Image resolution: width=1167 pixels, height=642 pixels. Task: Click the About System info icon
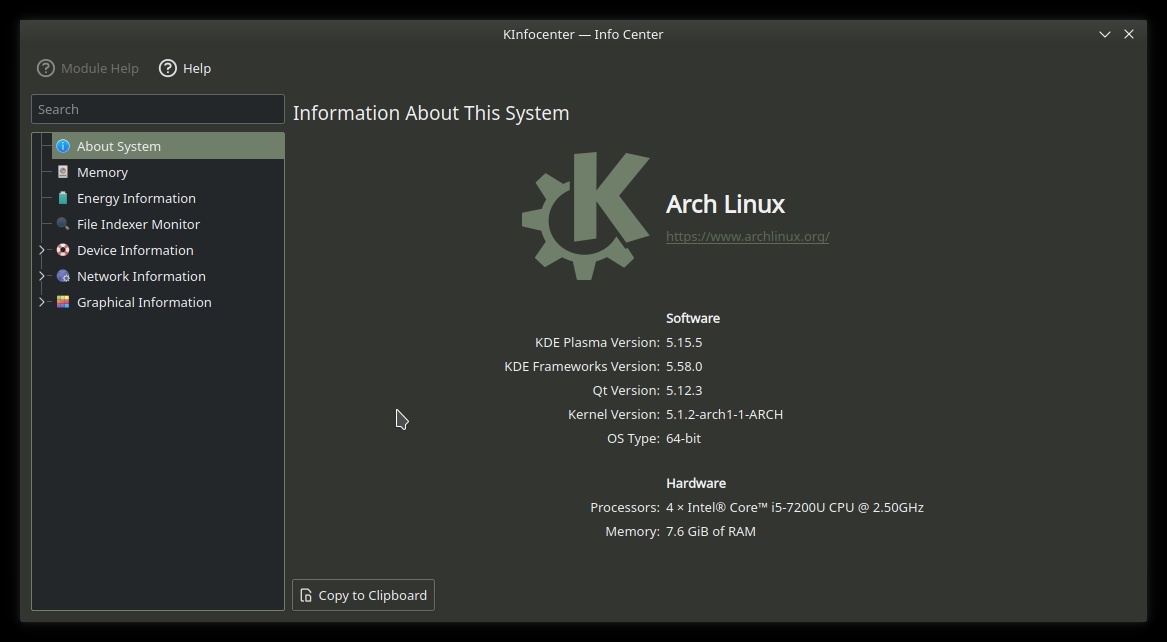63,146
